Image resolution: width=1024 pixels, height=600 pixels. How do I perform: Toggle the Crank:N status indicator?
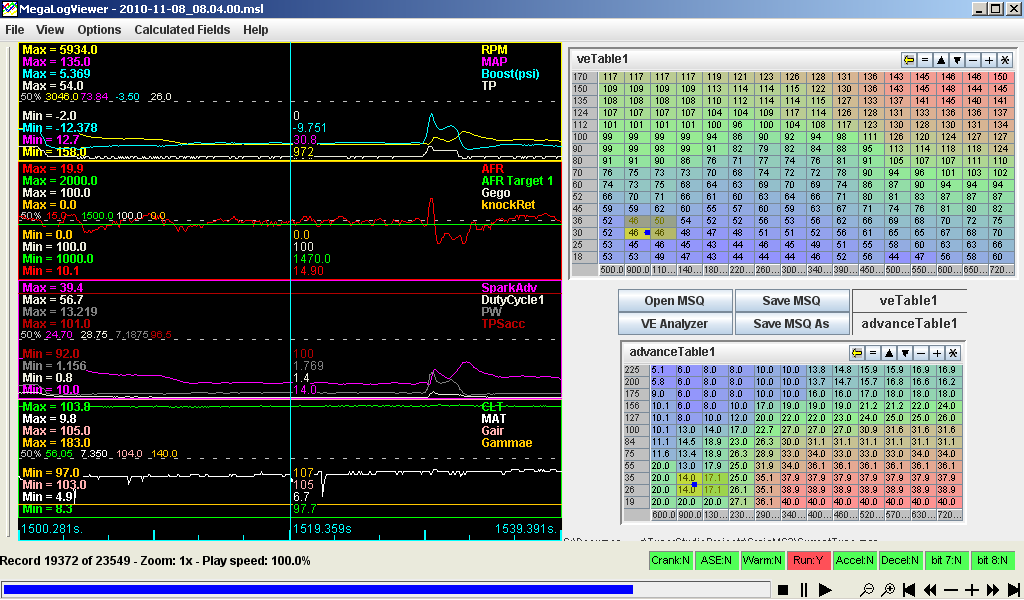pos(669,561)
